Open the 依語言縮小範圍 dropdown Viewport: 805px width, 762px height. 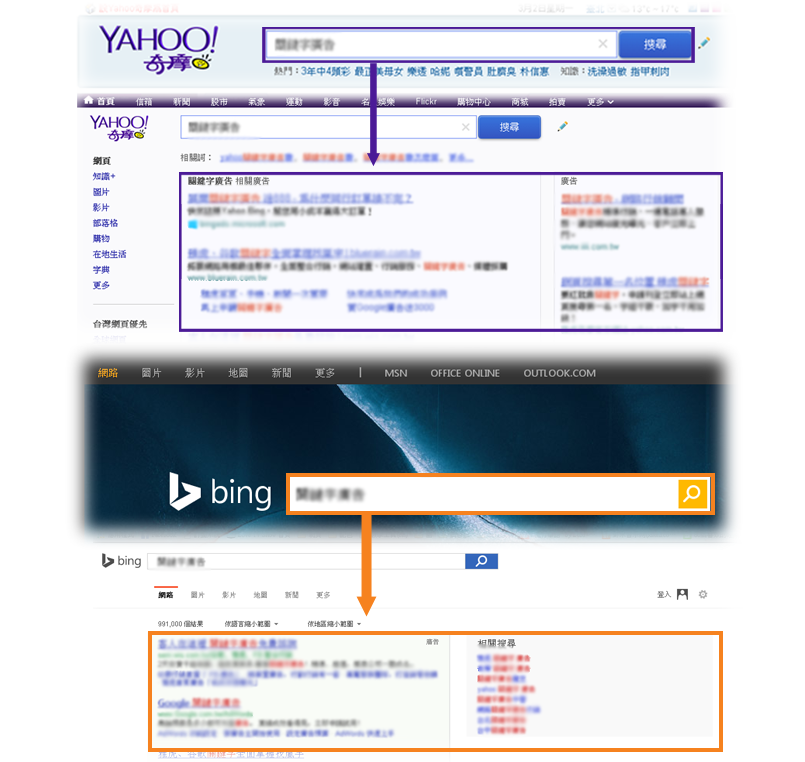[x=251, y=624]
